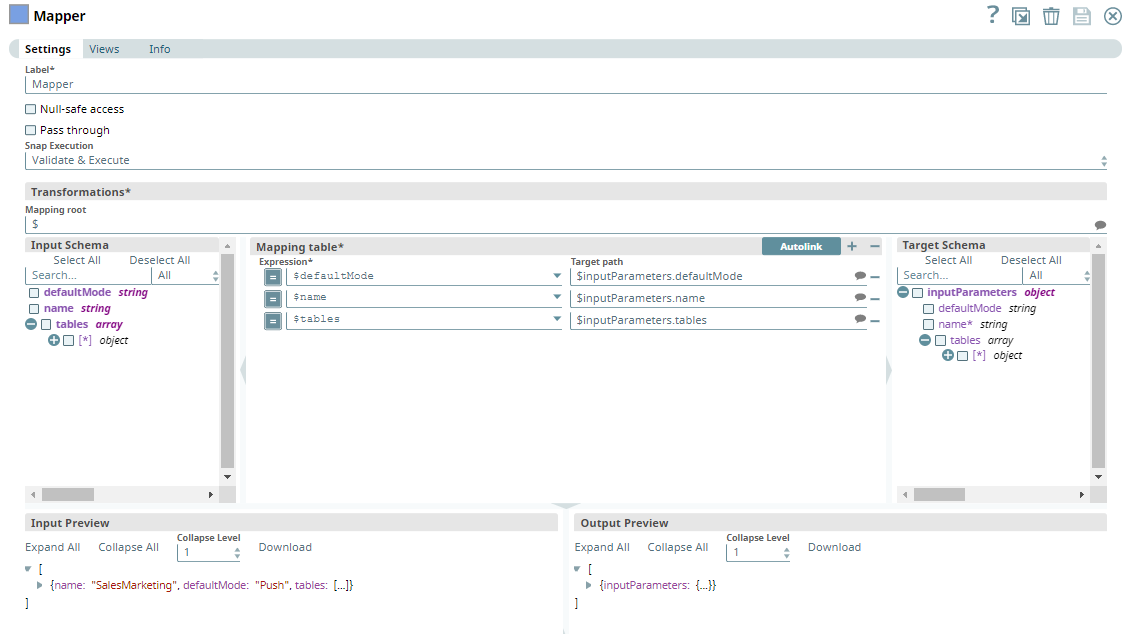The width and height of the screenshot is (1127, 634).
Task: Check defaultMode in Target Schema
Action: [929, 308]
